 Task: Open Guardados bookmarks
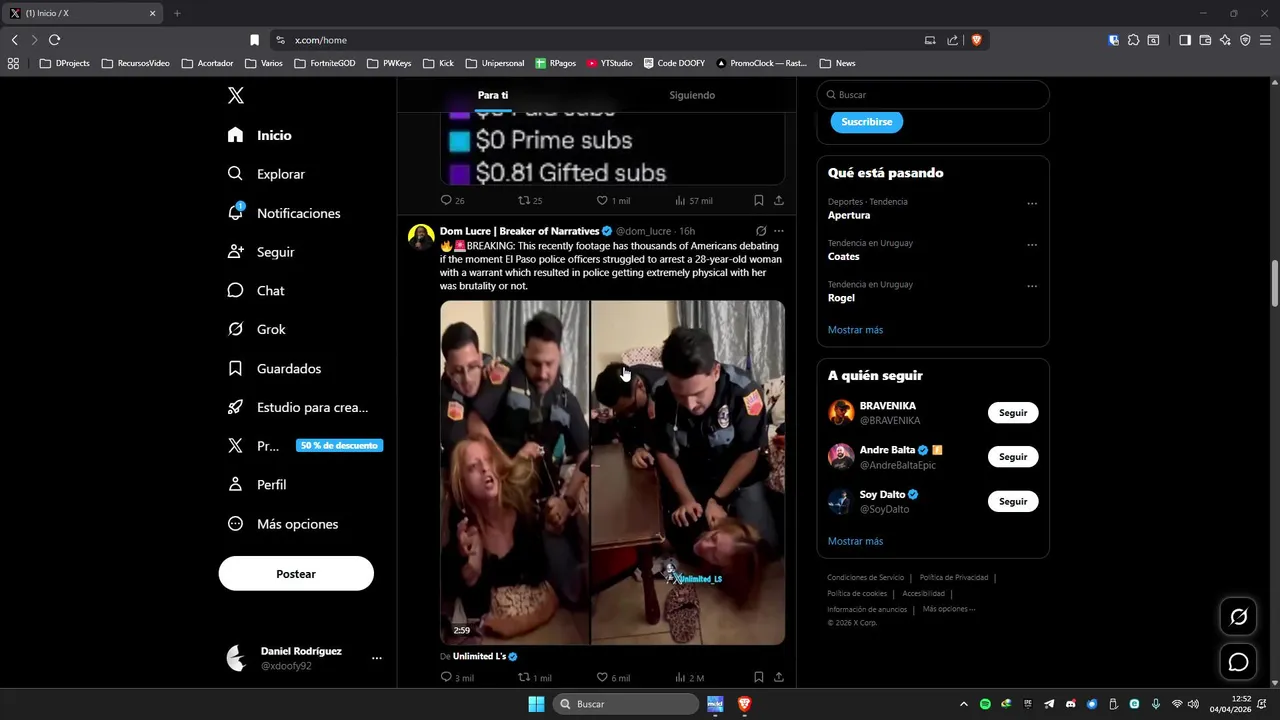(x=275, y=368)
